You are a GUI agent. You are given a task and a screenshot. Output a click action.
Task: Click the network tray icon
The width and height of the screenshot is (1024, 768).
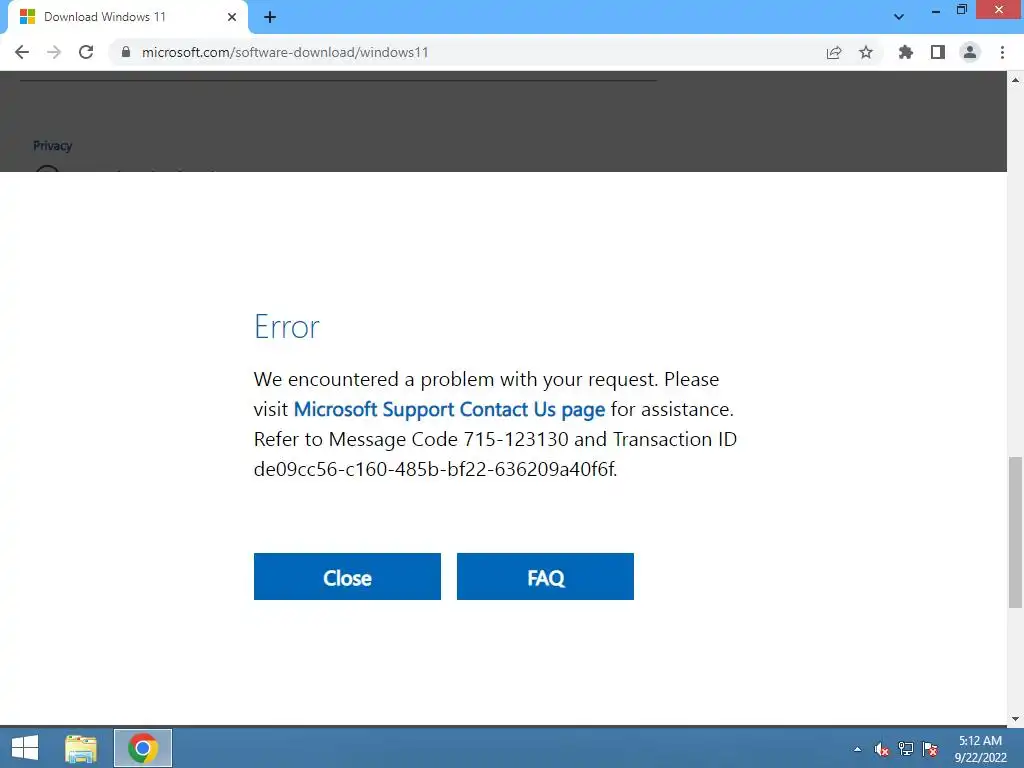(x=906, y=749)
